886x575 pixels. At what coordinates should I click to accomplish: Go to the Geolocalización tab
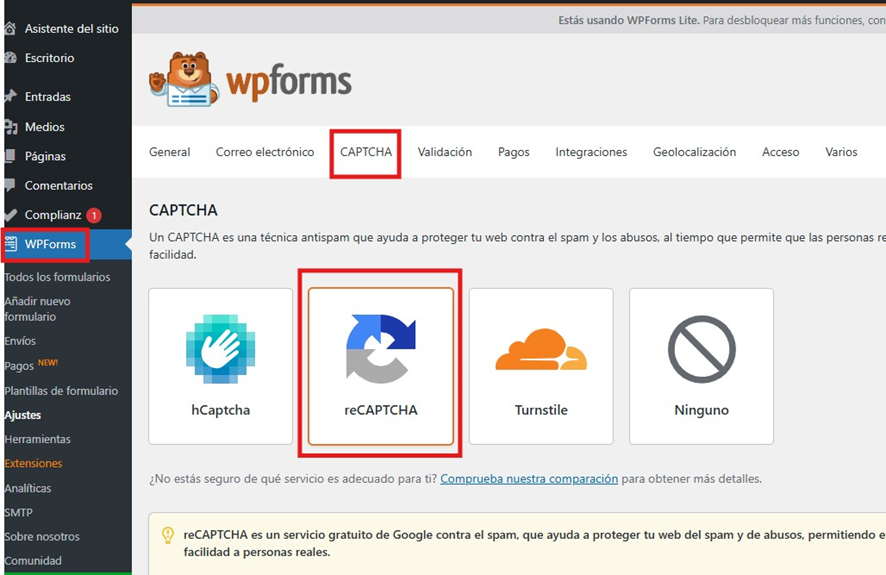[x=694, y=152]
